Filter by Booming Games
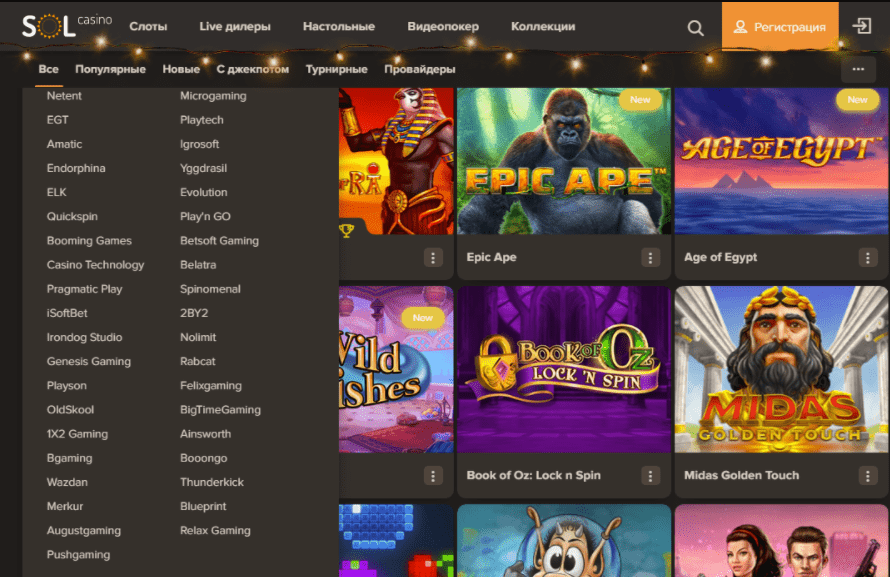The image size is (890, 577). coord(89,241)
